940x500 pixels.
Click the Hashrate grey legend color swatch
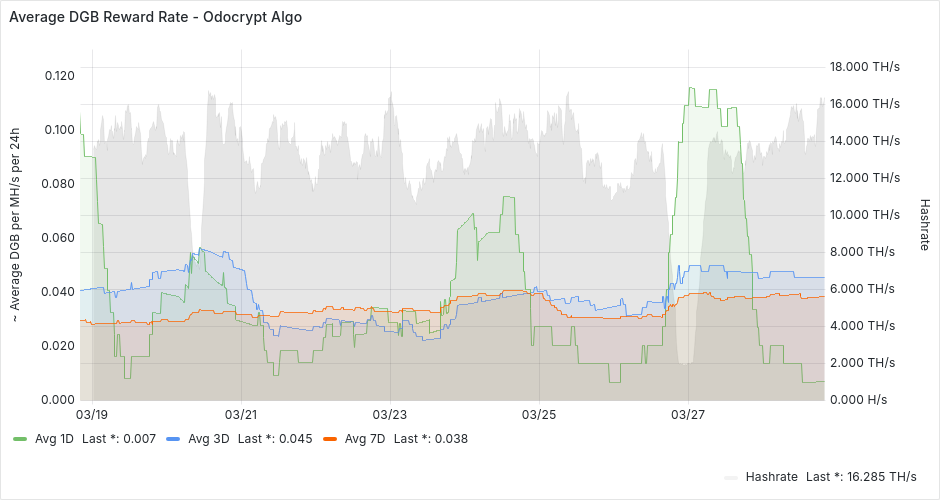(x=731, y=477)
